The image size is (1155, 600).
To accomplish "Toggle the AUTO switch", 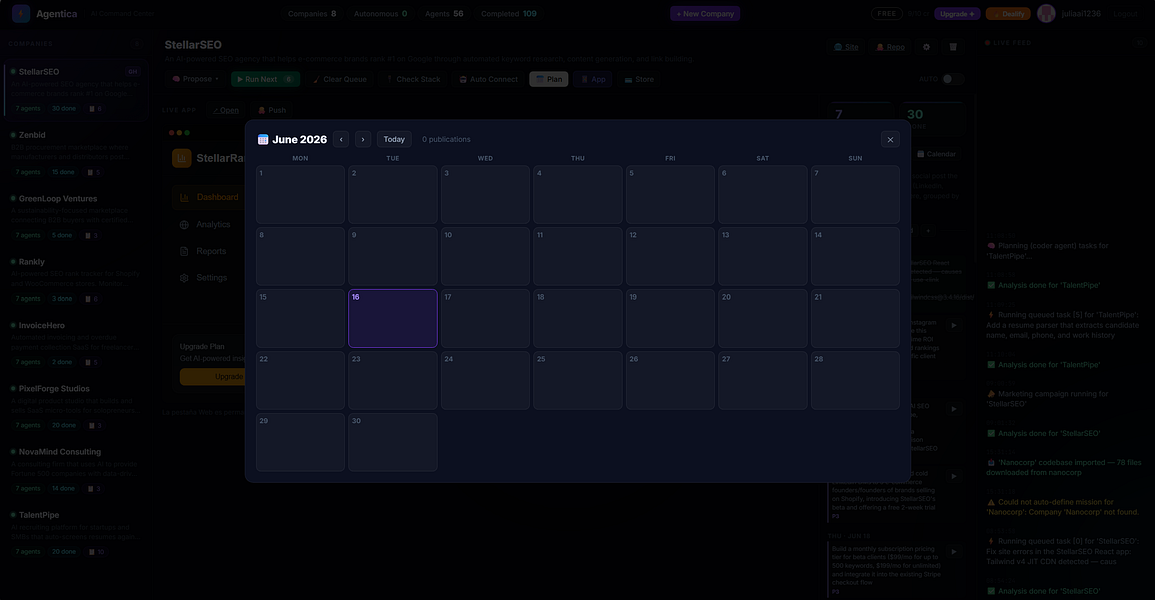I will pos(951,79).
